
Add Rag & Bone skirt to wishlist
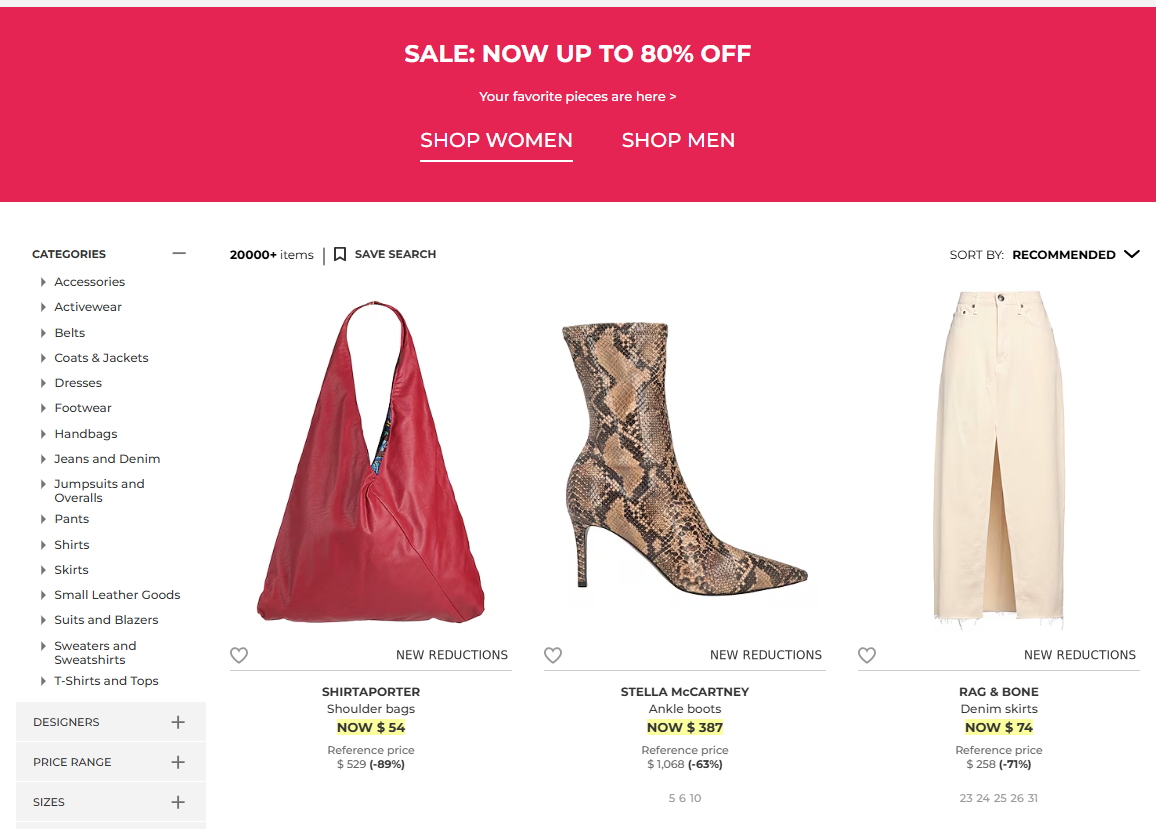[867, 655]
